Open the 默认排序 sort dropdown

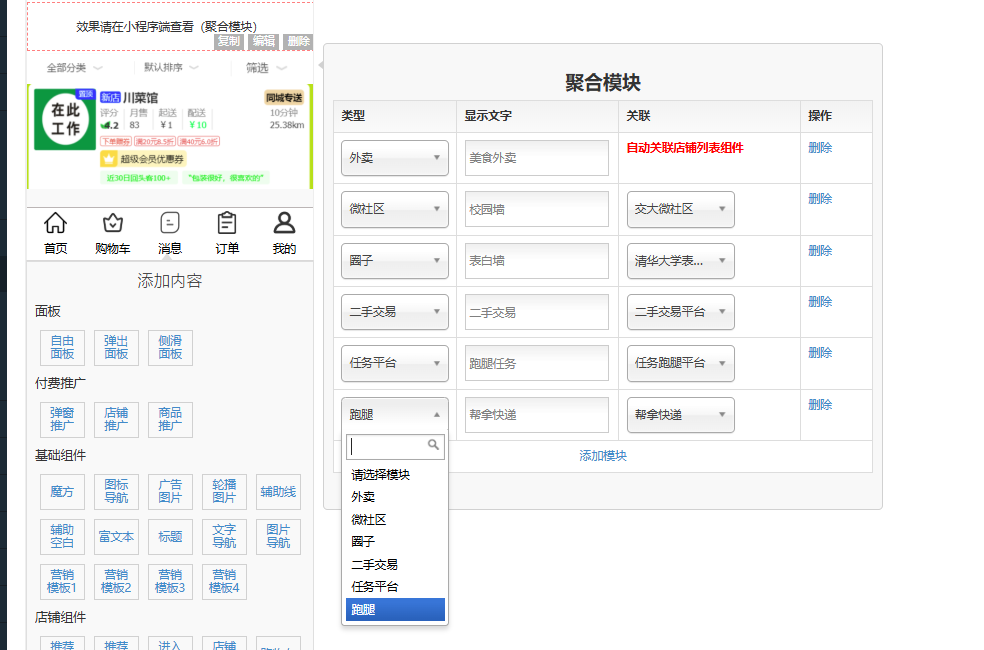171,68
